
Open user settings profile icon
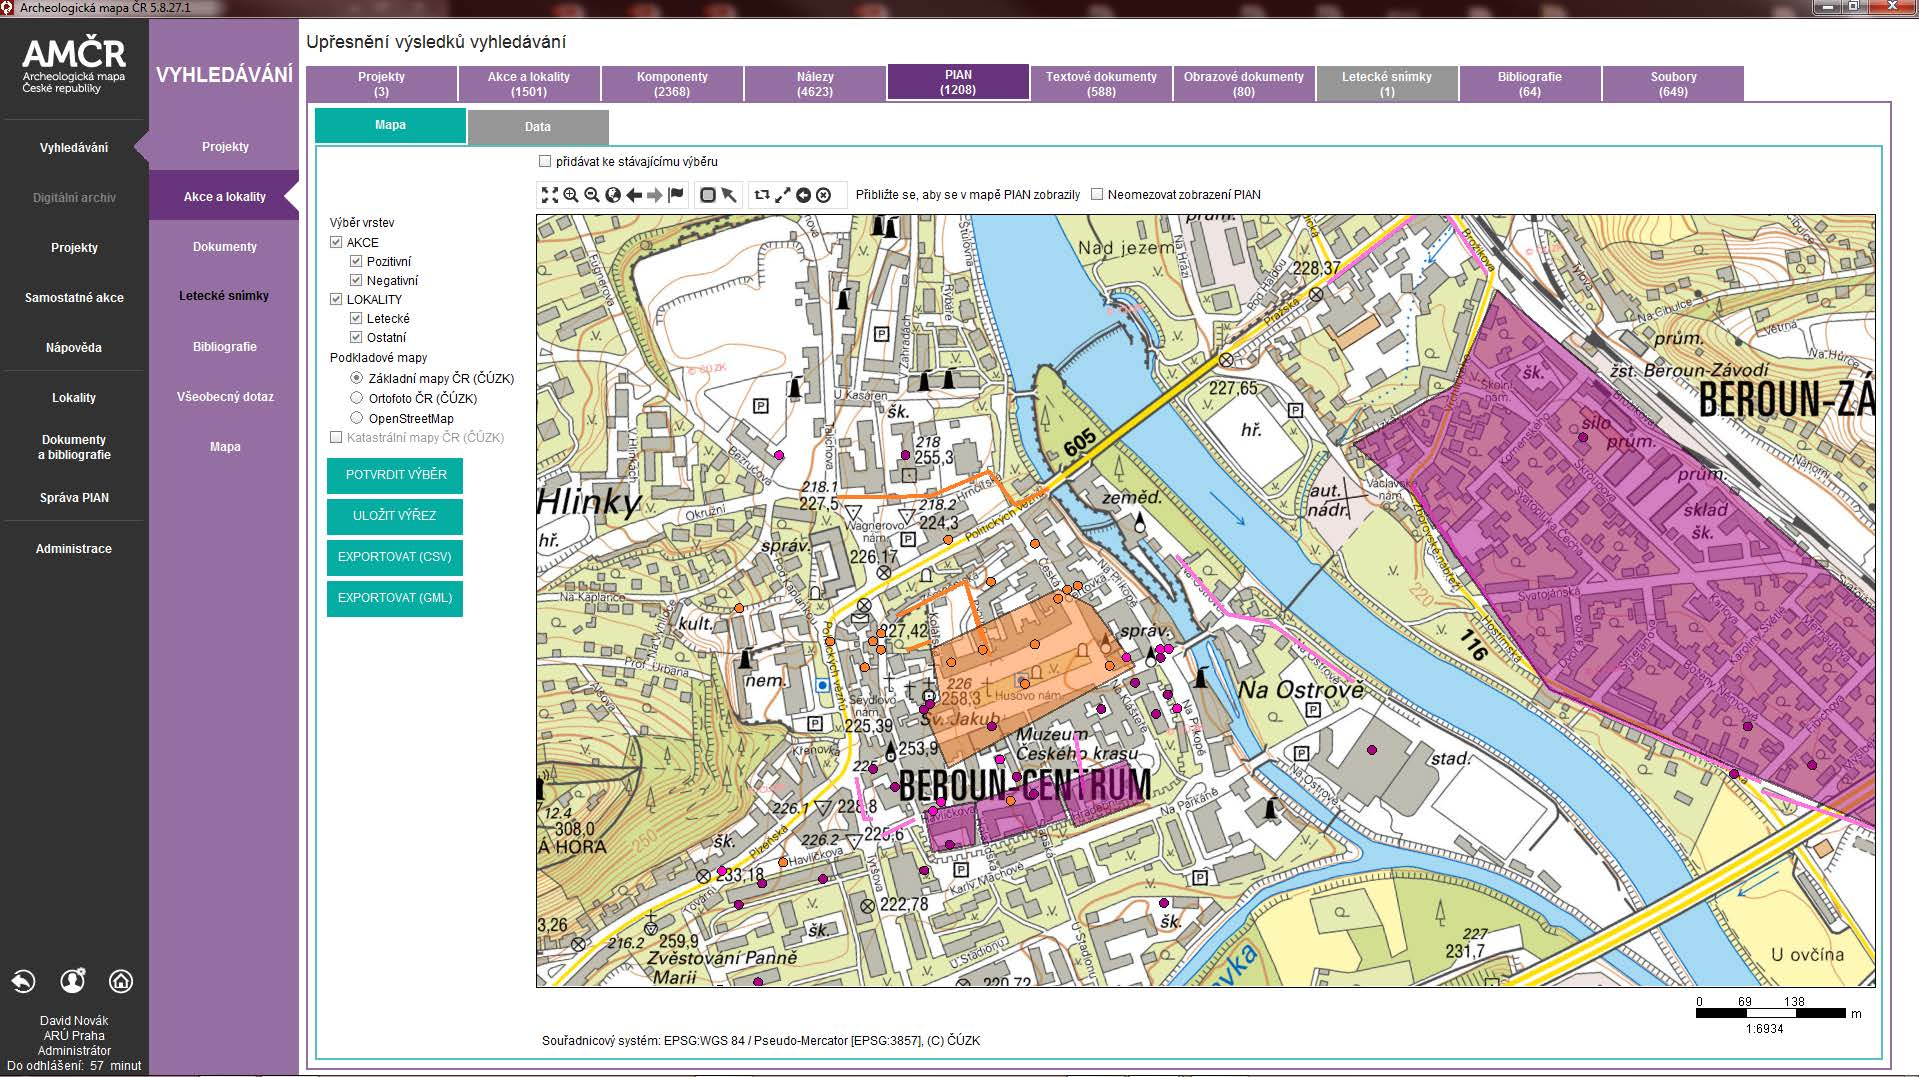pos(73,981)
